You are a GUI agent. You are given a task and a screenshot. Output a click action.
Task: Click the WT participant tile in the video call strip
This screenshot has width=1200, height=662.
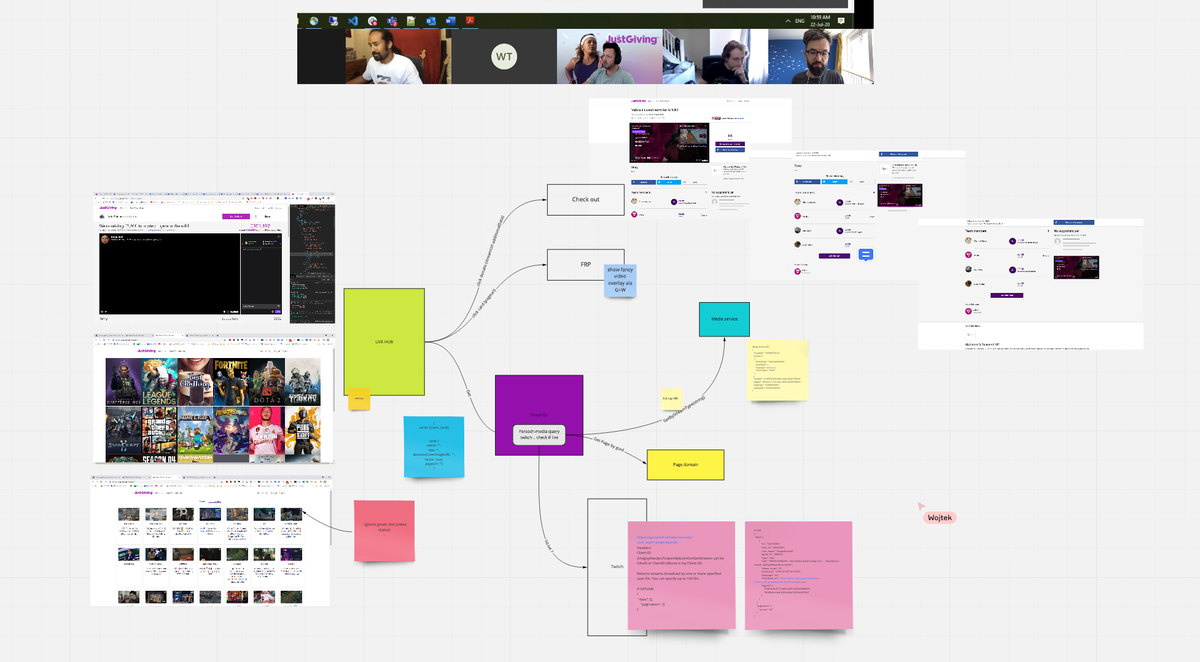tap(504, 57)
